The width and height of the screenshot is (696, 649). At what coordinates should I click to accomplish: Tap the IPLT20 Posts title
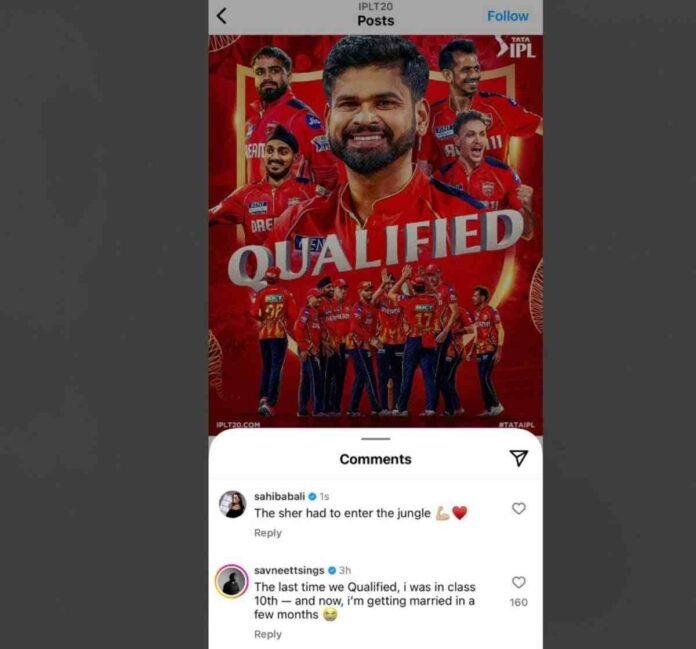click(x=376, y=15)
